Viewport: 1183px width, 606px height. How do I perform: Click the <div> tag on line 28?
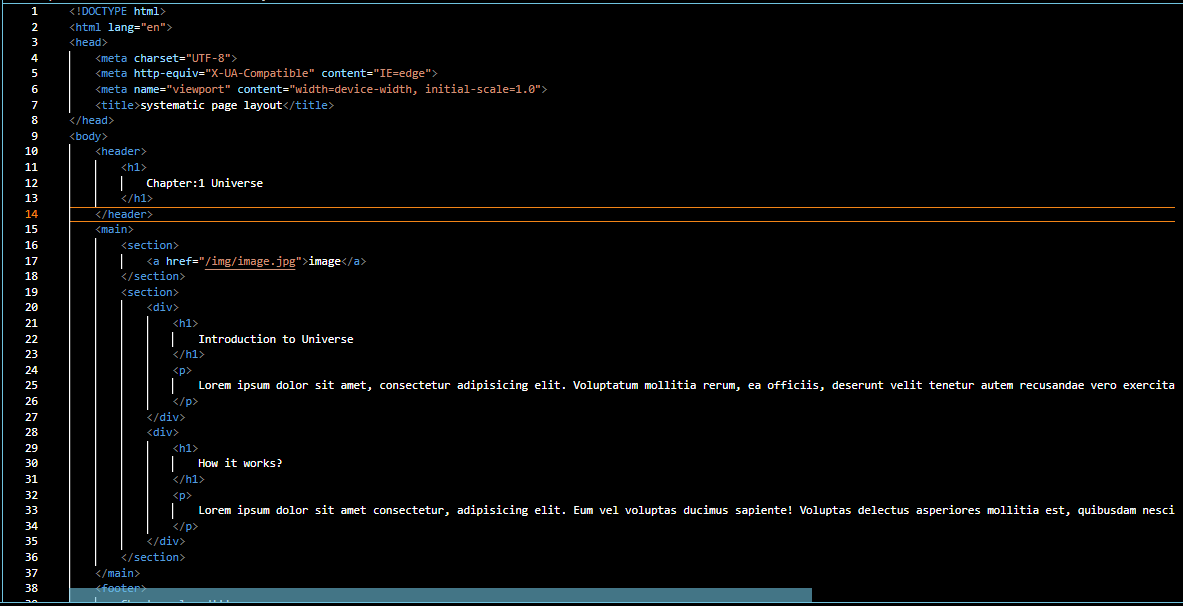162,432
